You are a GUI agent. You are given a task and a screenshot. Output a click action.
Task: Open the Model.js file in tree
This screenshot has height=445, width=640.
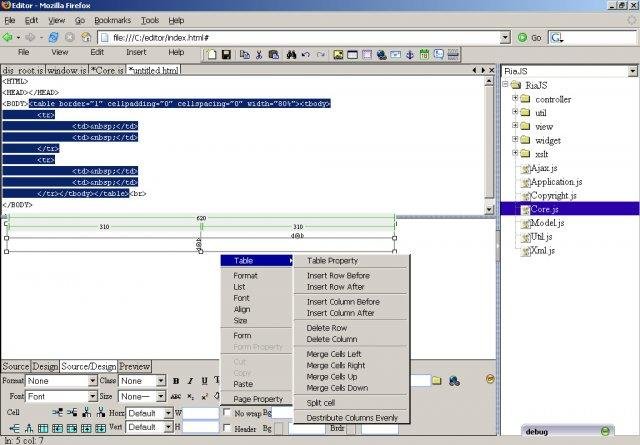click(x=545, y=222)
